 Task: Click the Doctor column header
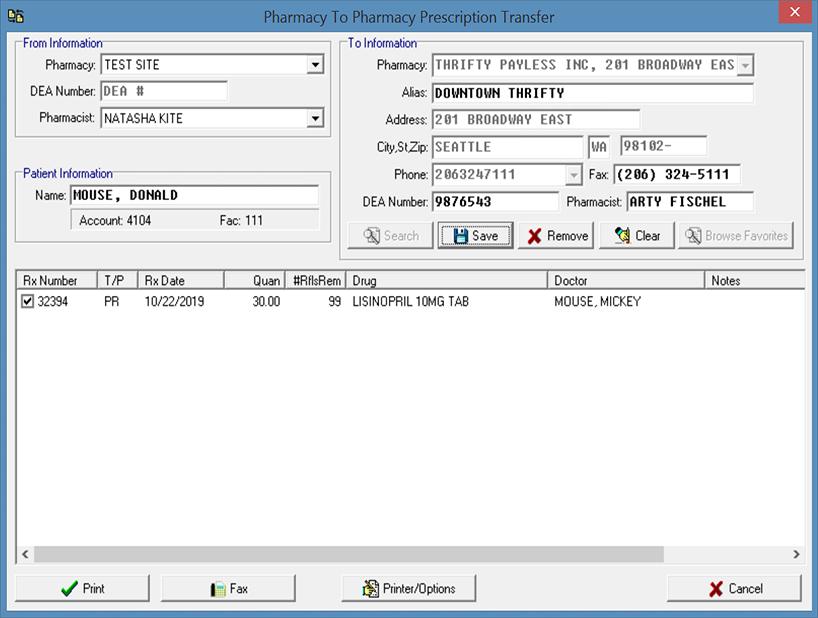pyautogui.click(x=625, y=281)
